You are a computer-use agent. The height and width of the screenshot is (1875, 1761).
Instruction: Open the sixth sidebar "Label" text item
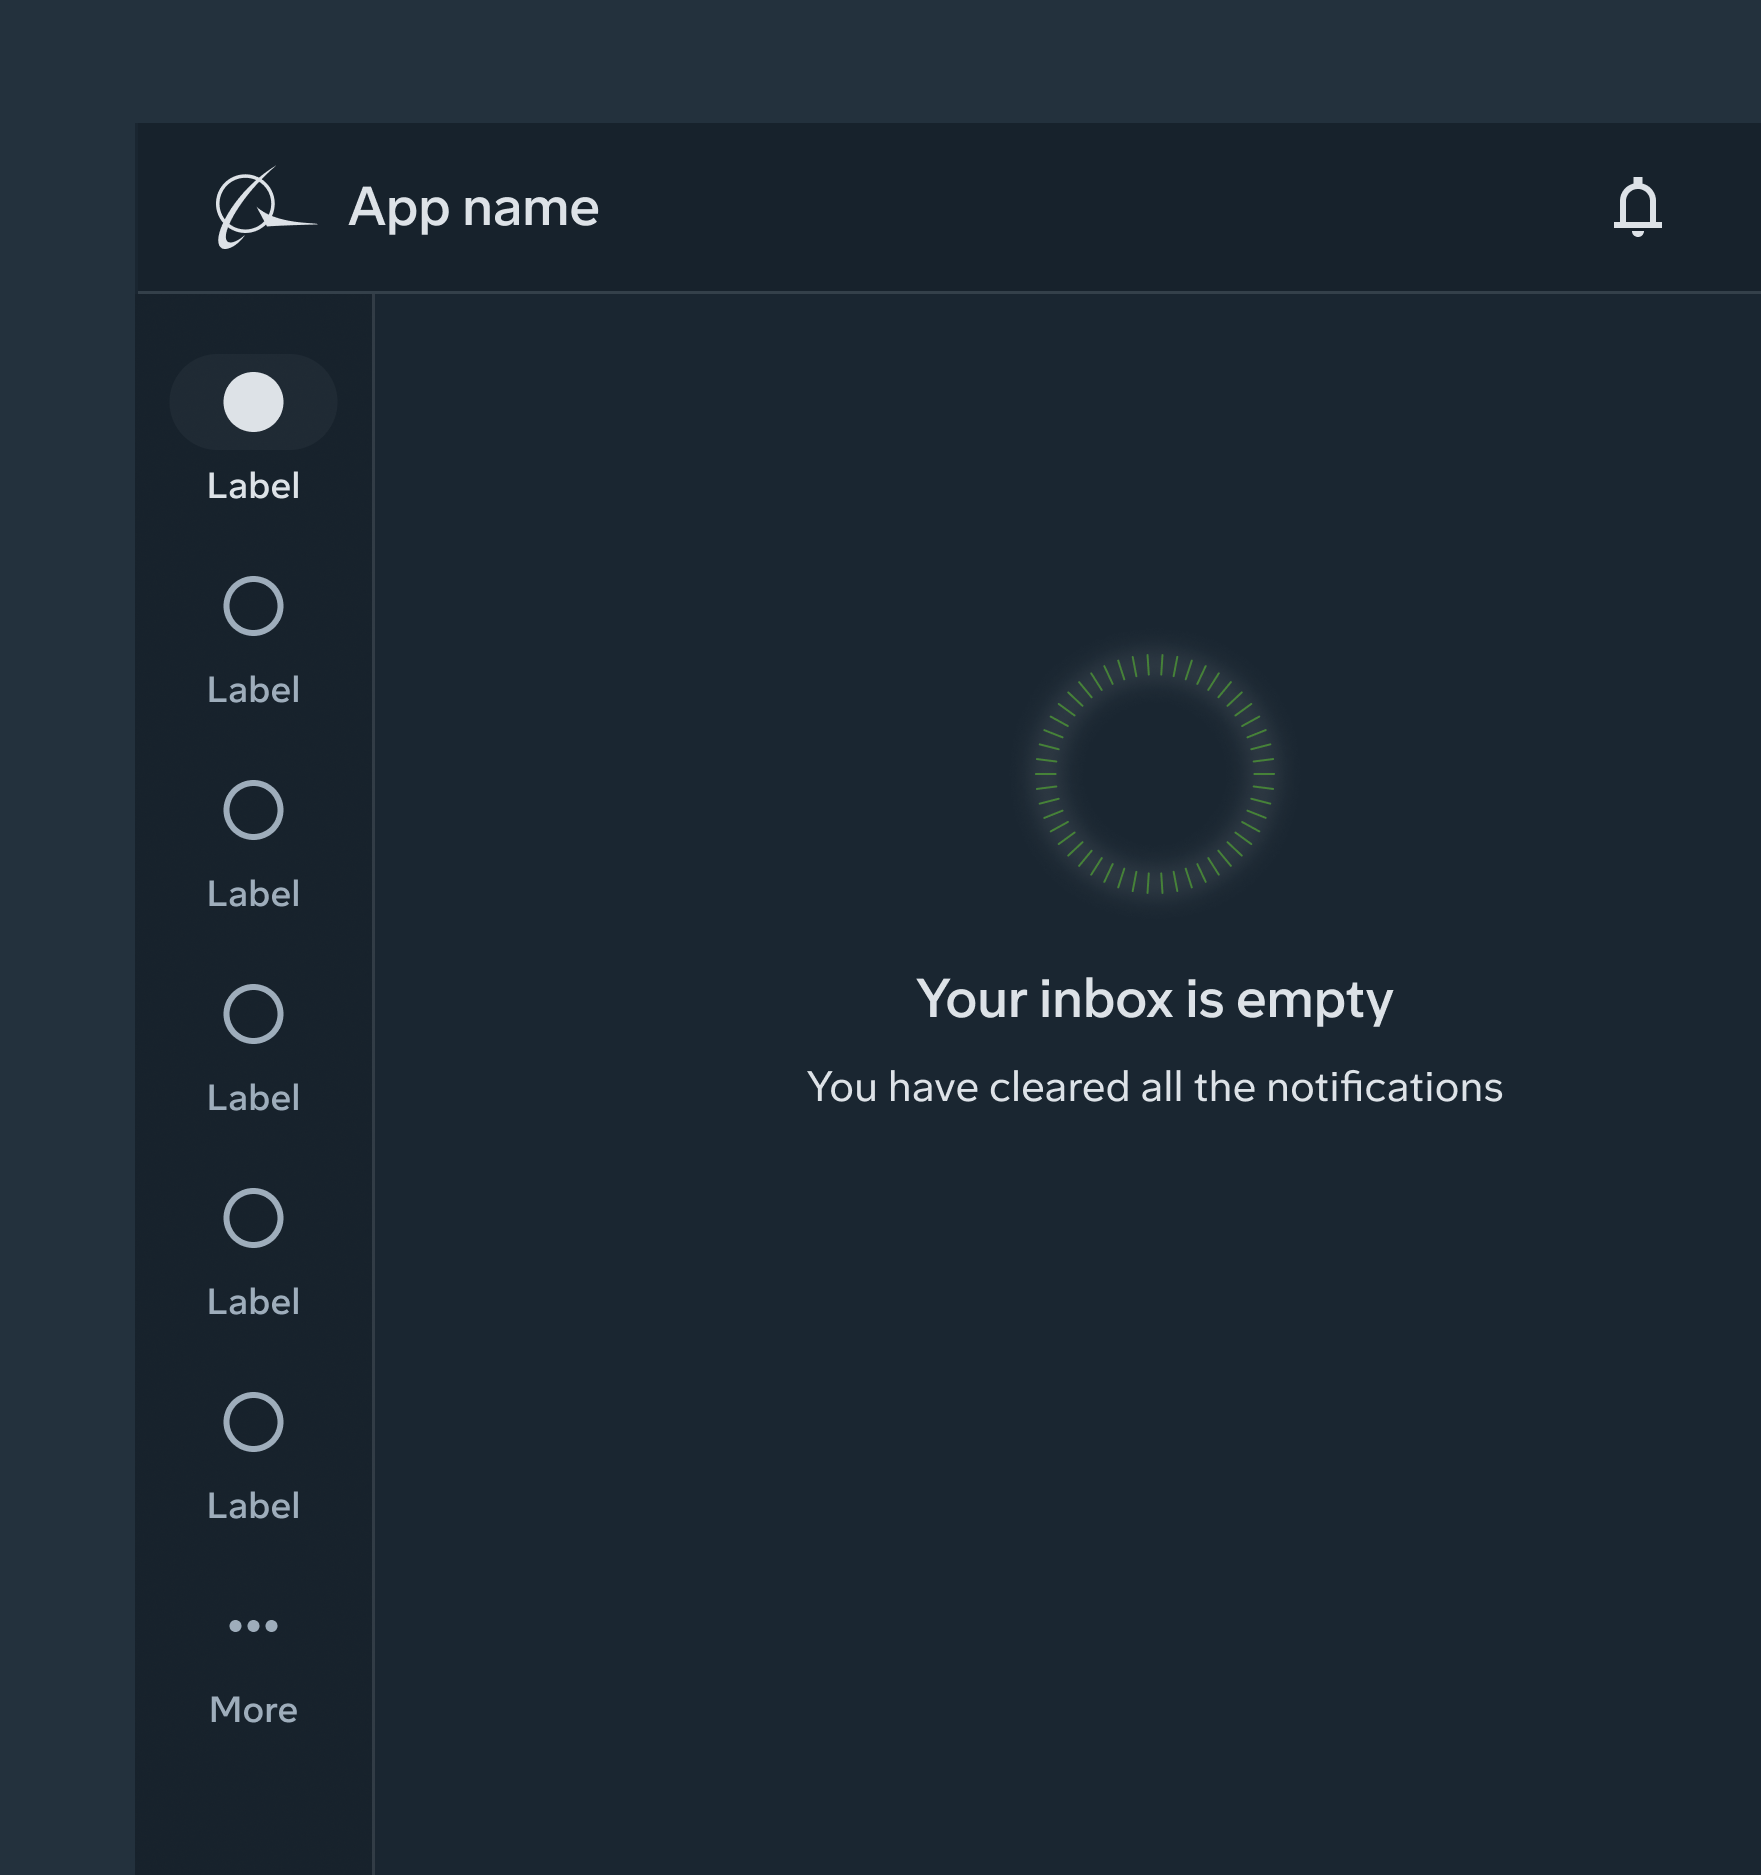253,1506
